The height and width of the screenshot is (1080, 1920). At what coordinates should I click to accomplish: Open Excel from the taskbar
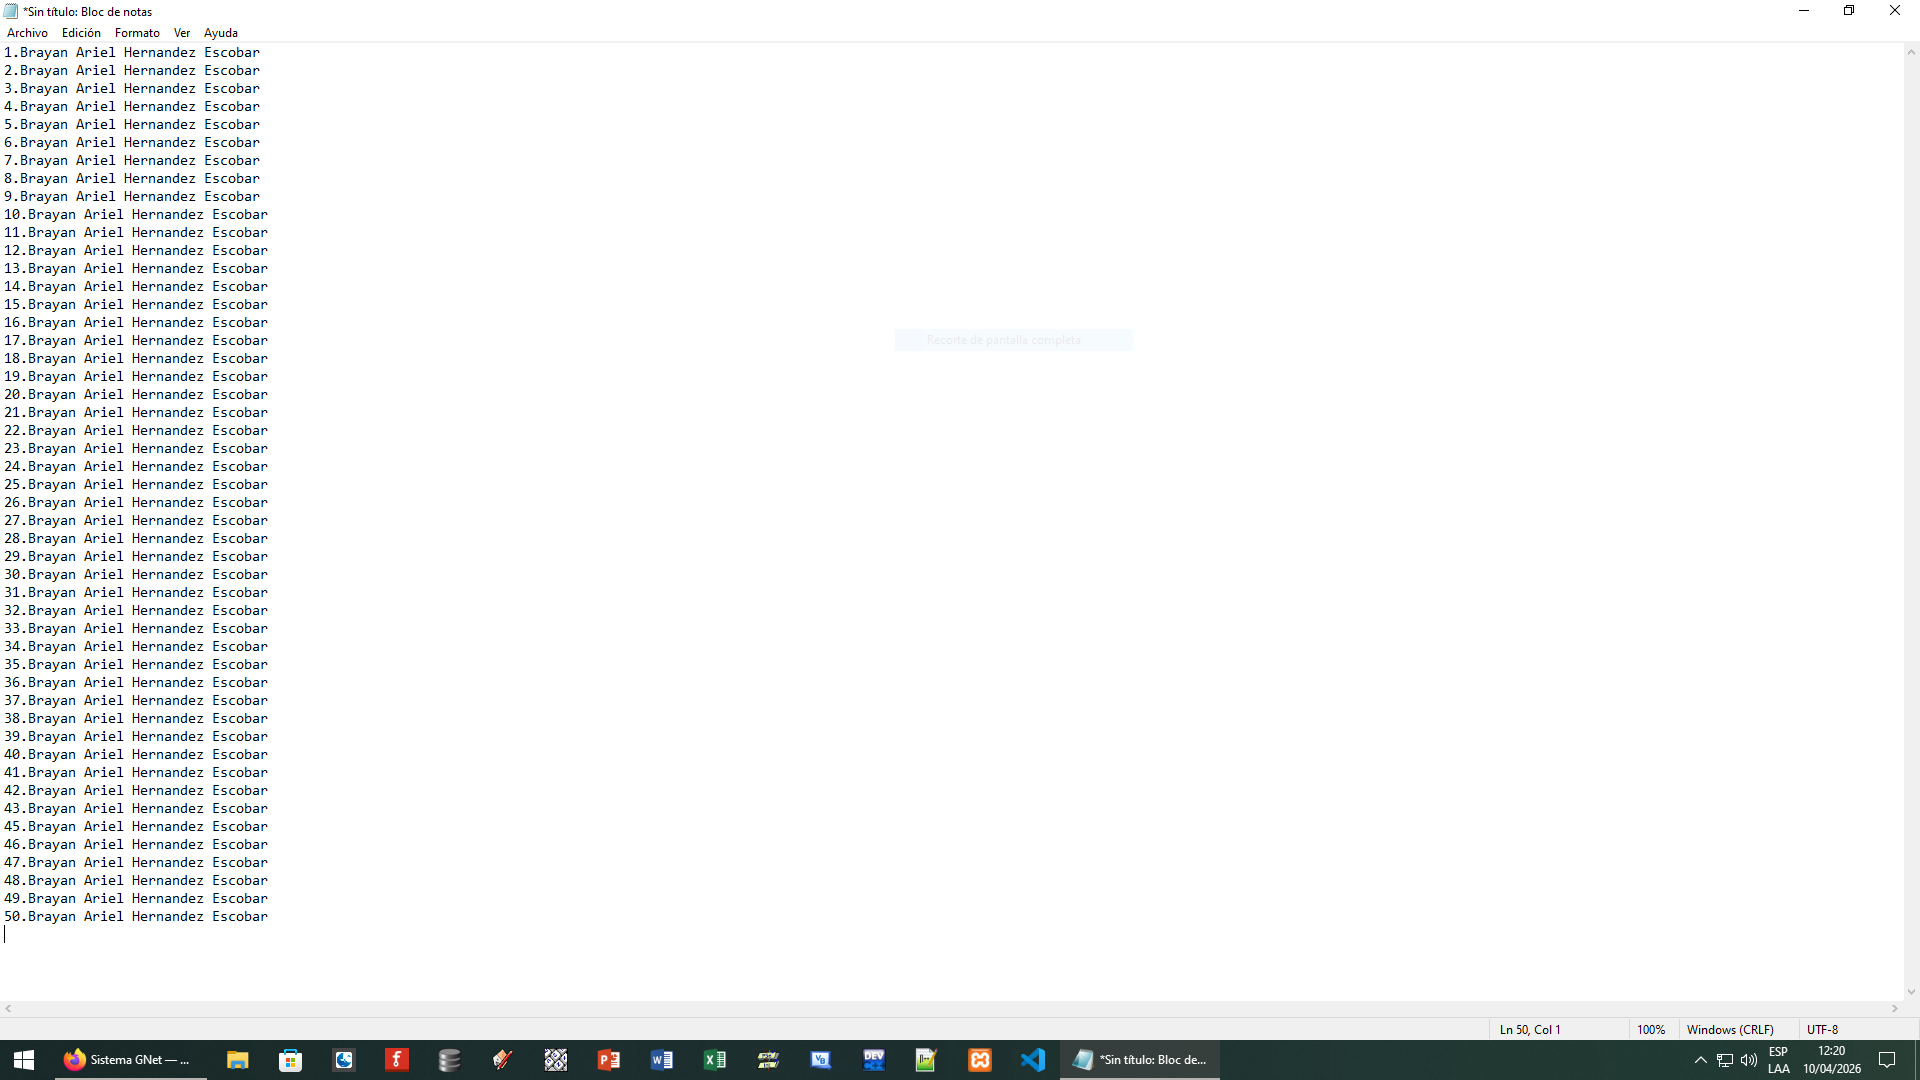714,1060
